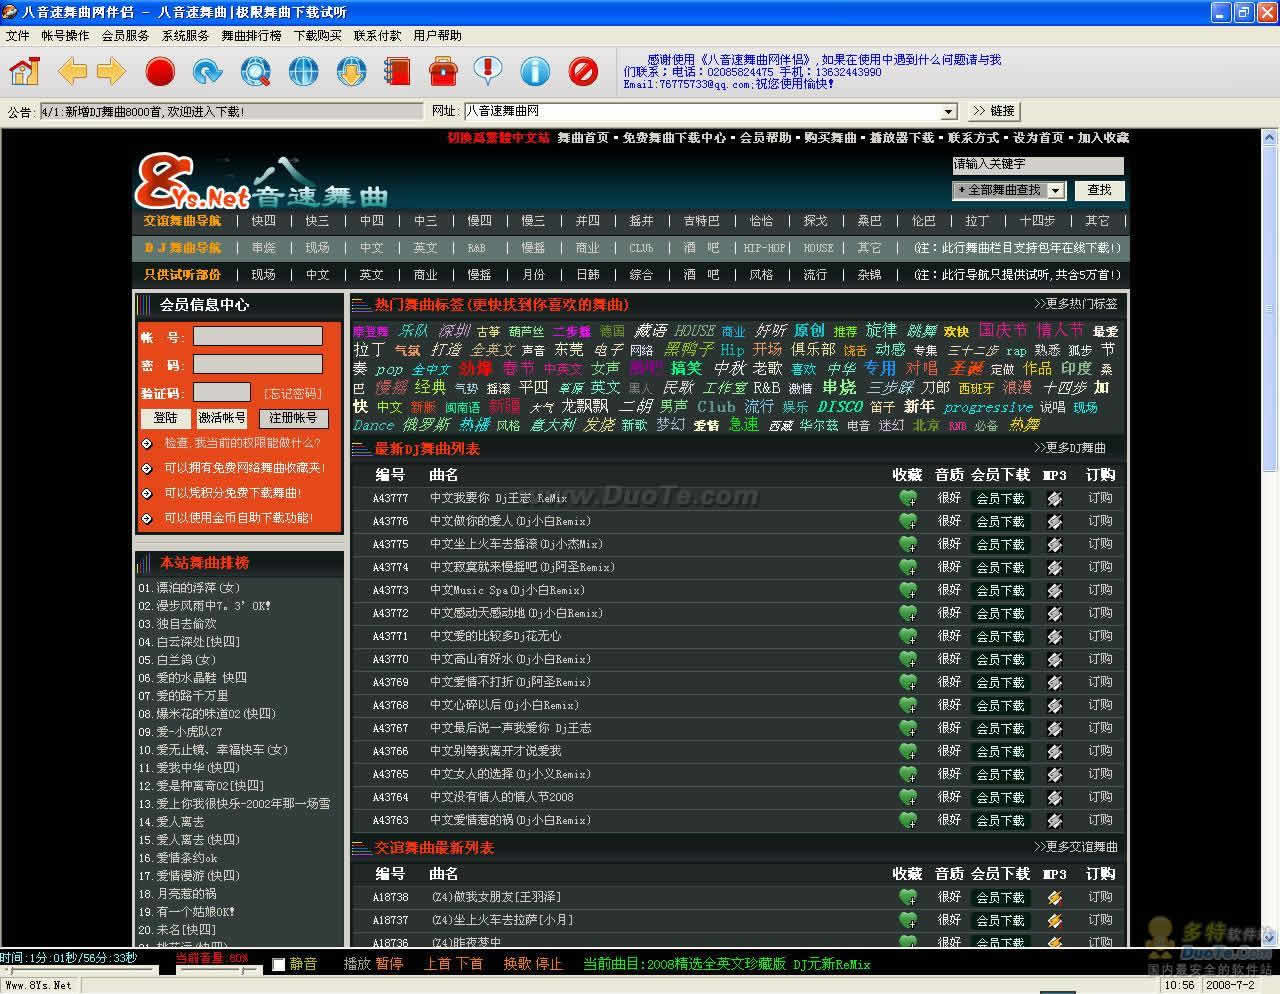1280x994 pixels.
Task: Open the 网址 address dropdown
Action: [949, 112]
